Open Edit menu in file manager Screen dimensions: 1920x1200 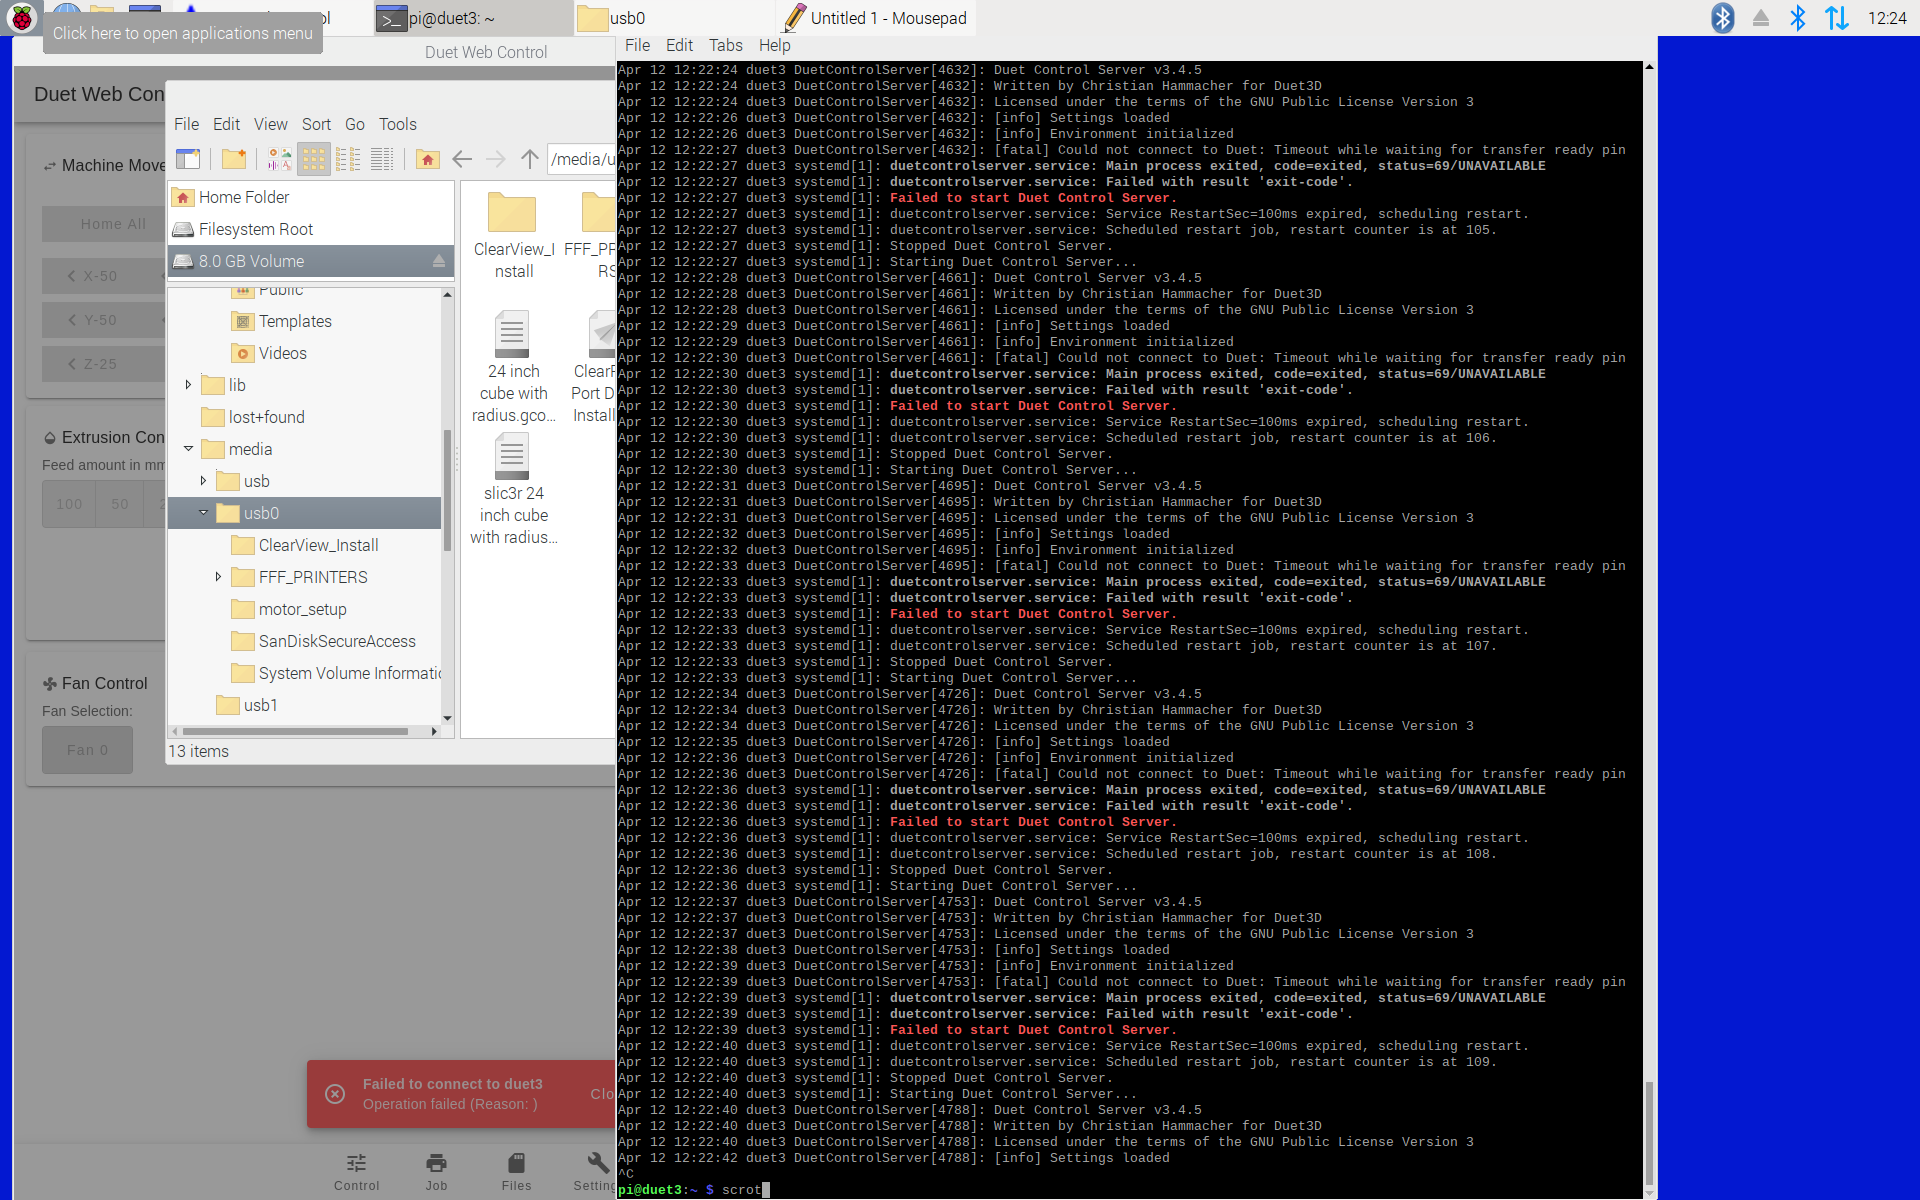pos(226,124)
